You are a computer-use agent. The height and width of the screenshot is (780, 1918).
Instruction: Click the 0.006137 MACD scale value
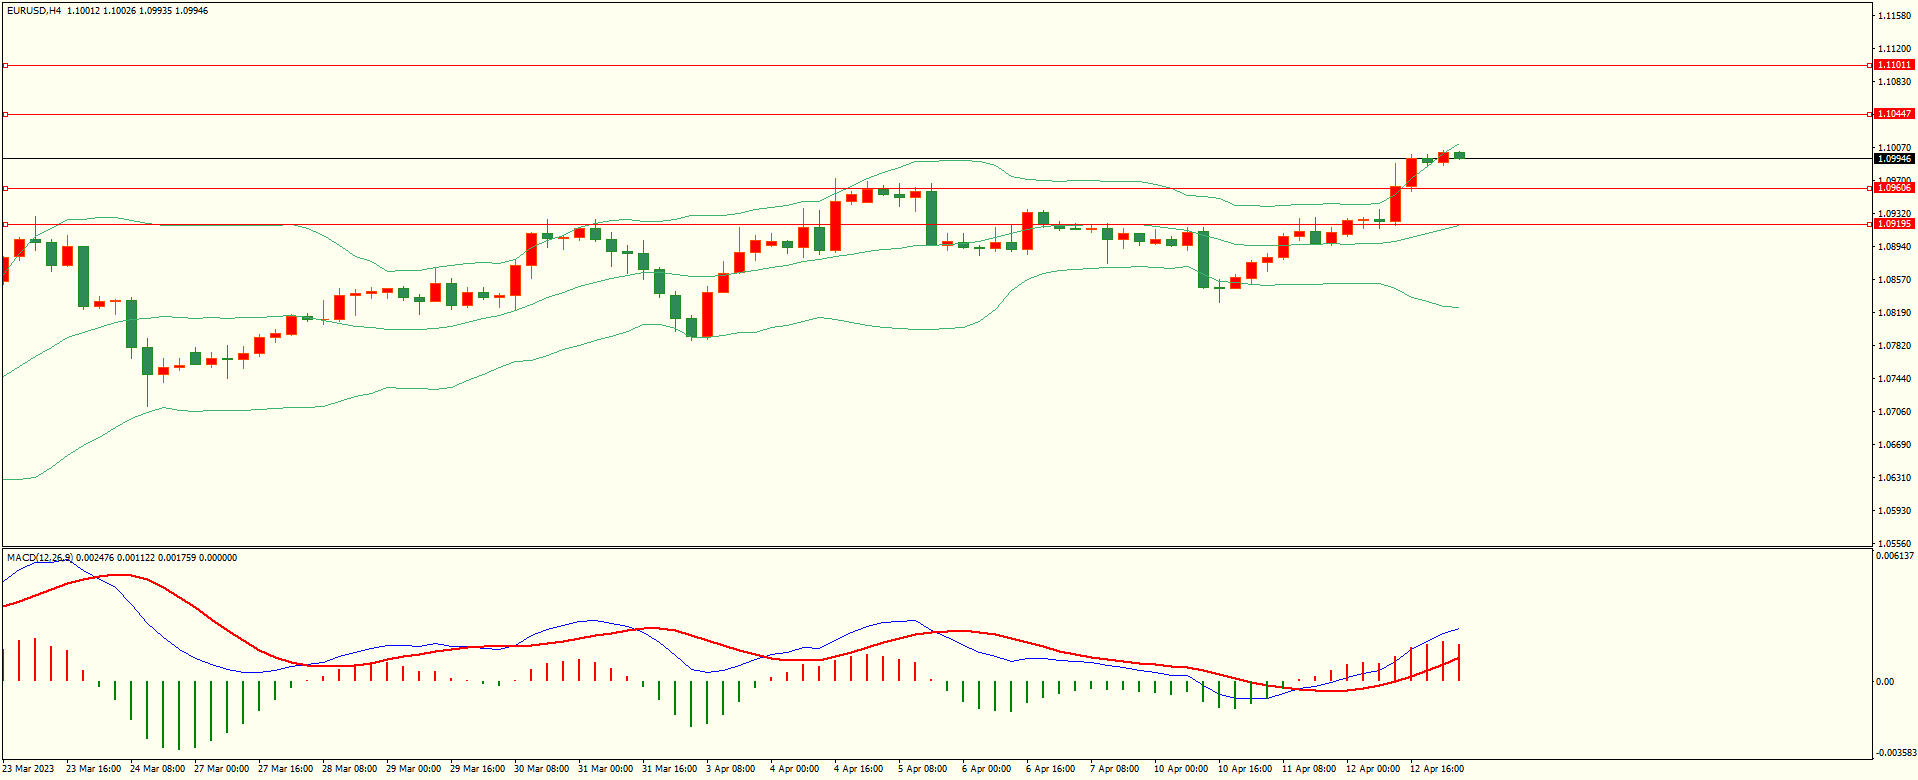[x=1894, y=556]
